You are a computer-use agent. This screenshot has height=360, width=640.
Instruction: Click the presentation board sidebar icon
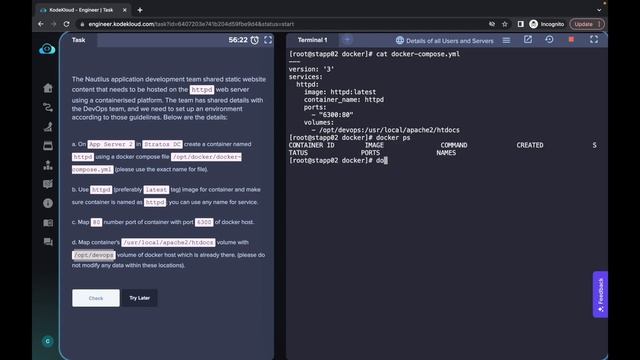pyautogui.click(x=48, y=184)
